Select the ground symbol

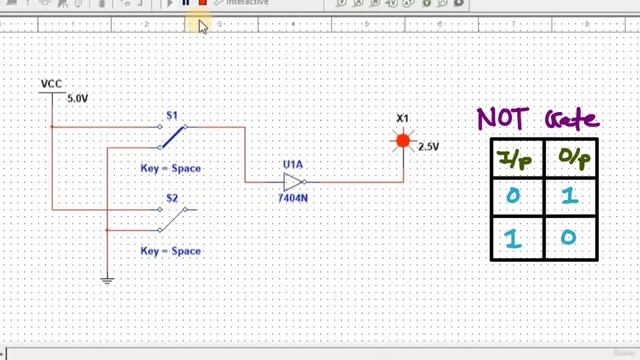click(107, 281)
